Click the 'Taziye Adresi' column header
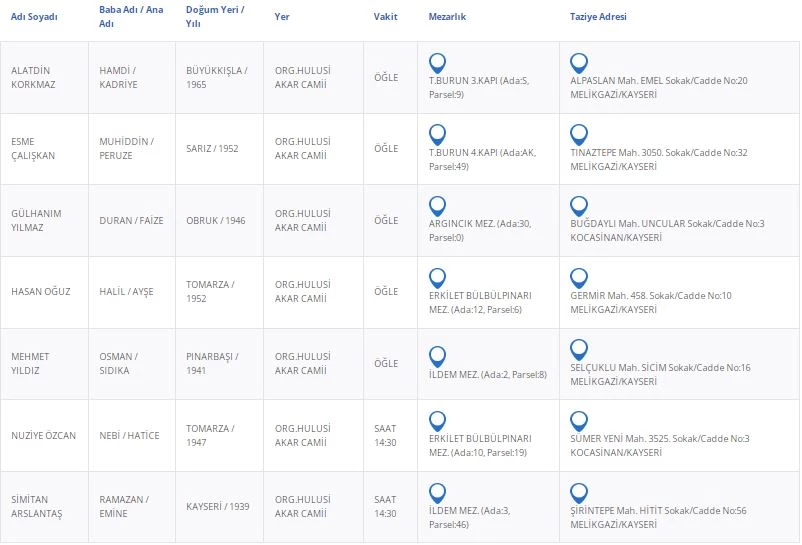This screenshot has height=545, width=802. (598, 17)
